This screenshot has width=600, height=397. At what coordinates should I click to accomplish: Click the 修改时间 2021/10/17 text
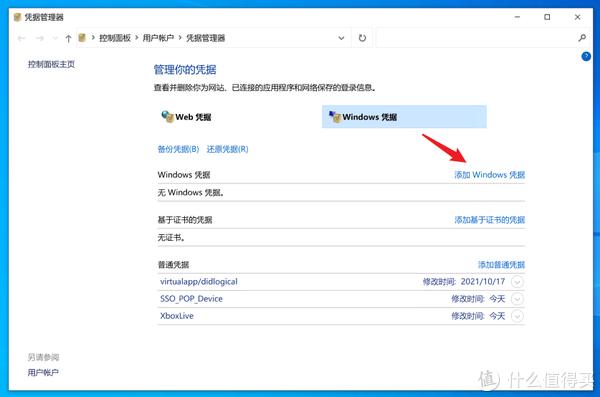click(464, 281)
